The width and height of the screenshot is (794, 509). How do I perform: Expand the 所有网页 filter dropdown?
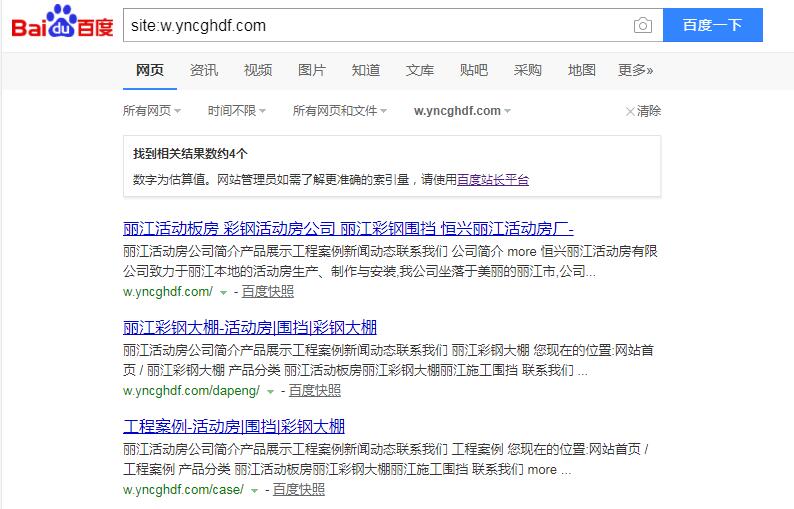pos(152,110)
